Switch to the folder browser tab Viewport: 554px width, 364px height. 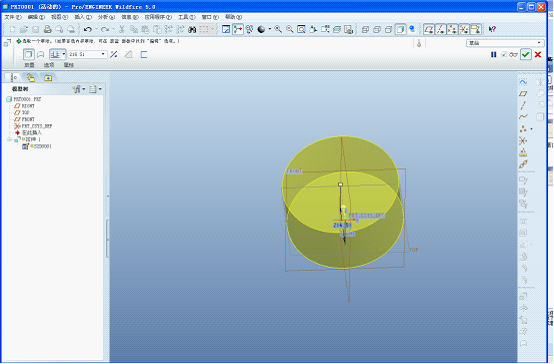click(x=31, y=77)
